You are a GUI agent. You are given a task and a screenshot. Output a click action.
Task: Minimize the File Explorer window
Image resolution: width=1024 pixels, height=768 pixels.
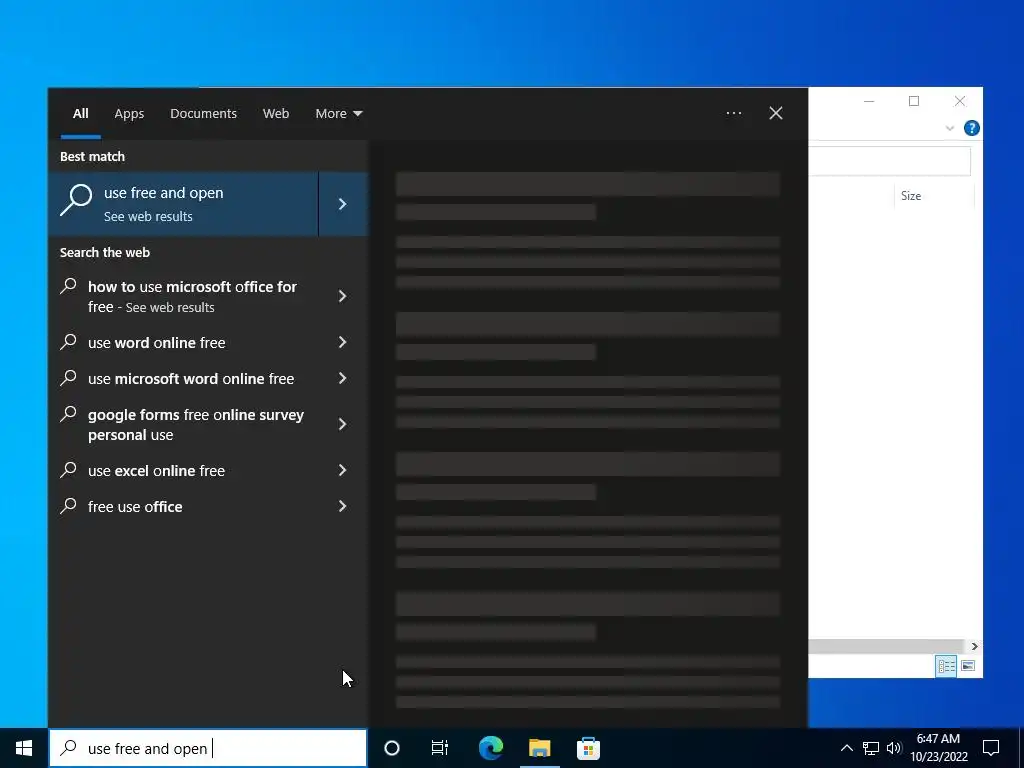(x=869, y=101)
